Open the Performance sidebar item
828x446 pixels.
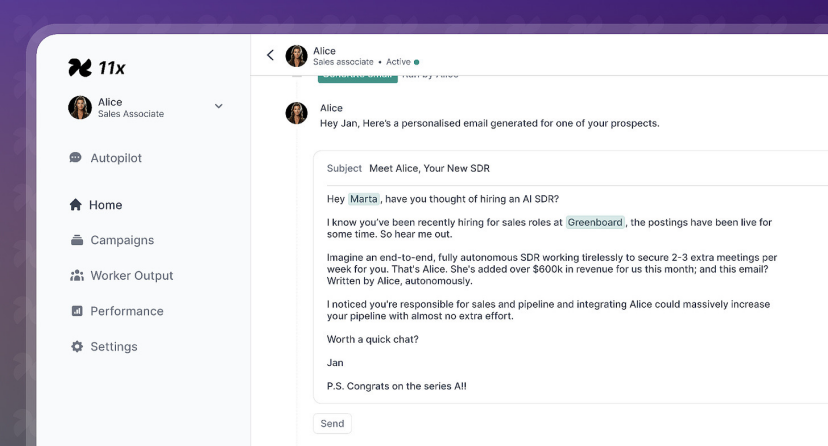127,311
